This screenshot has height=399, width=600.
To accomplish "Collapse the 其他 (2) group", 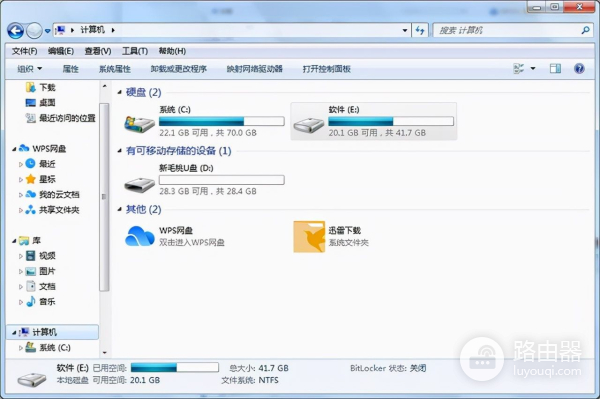I will (119, 209).
